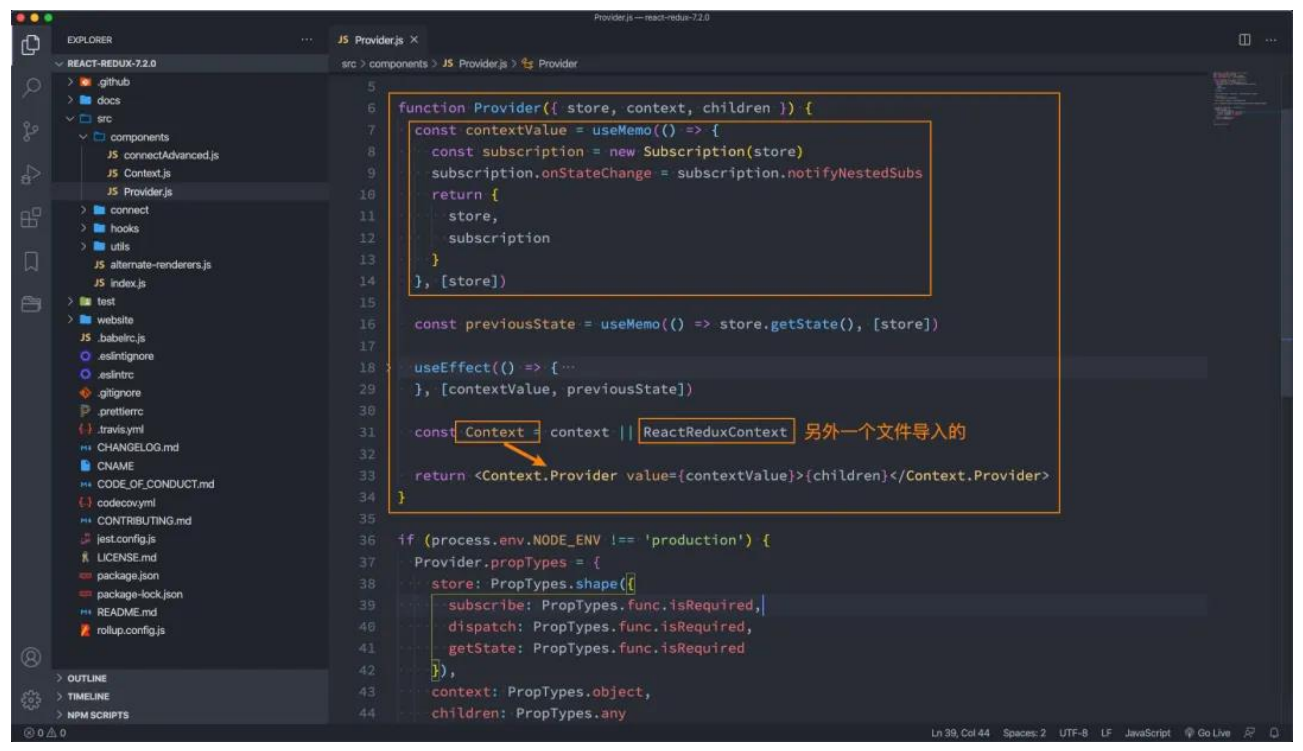
Task: Click src in the breadcrumb path
Action: tap(349, 64)
